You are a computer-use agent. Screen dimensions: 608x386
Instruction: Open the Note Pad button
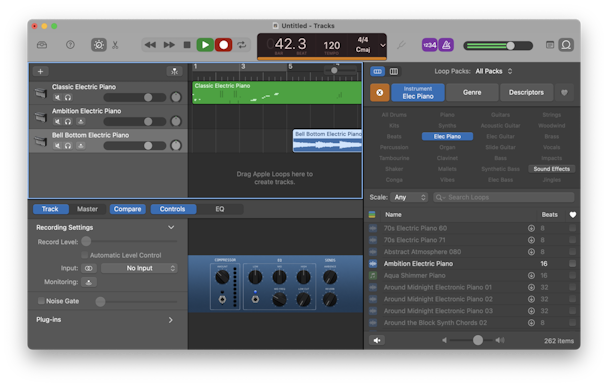pos(550,45)
